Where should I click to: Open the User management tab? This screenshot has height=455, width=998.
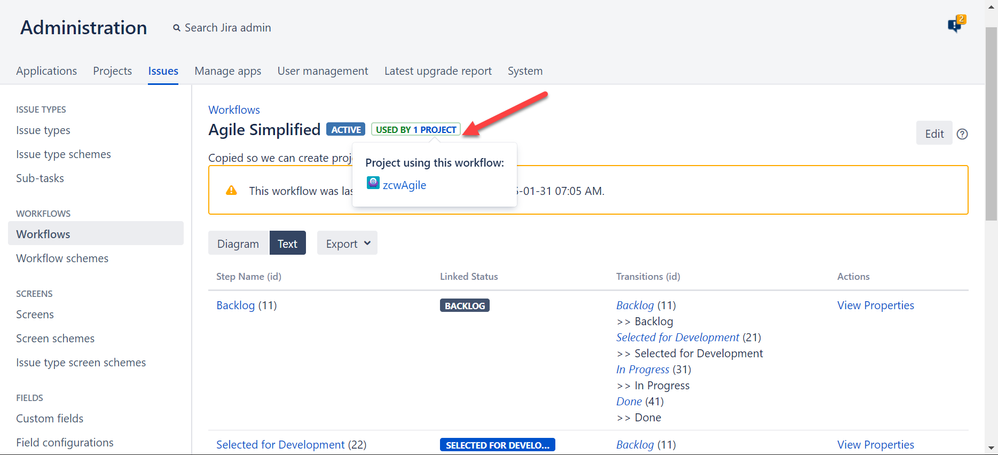323,71
